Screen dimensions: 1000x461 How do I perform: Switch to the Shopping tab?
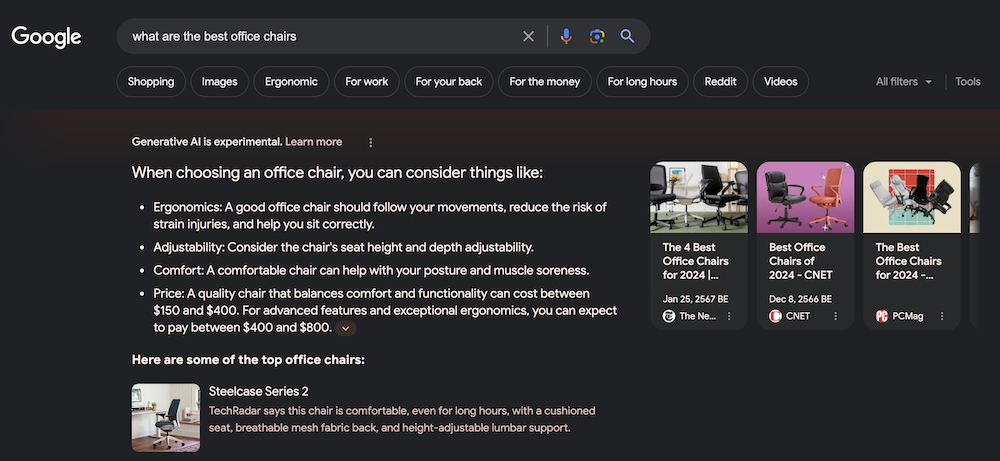[x=151, y=82]
